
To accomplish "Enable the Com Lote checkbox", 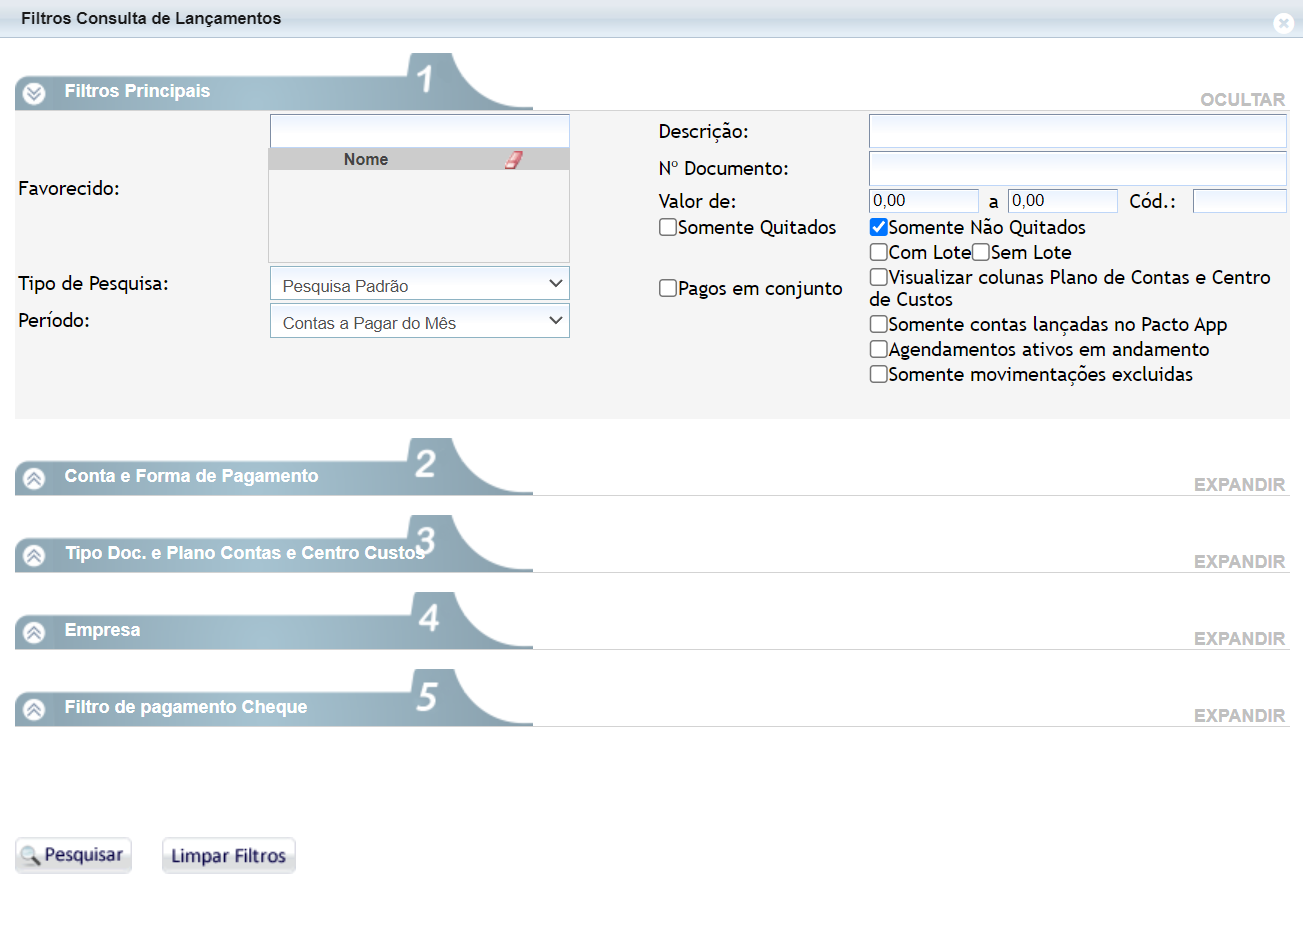I will (879, 252).
